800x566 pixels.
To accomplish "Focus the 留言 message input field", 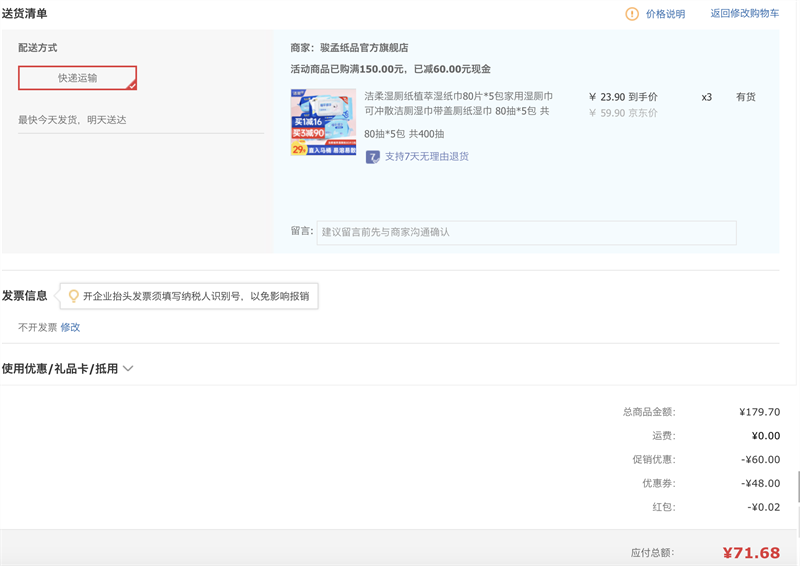I will 526,232.
